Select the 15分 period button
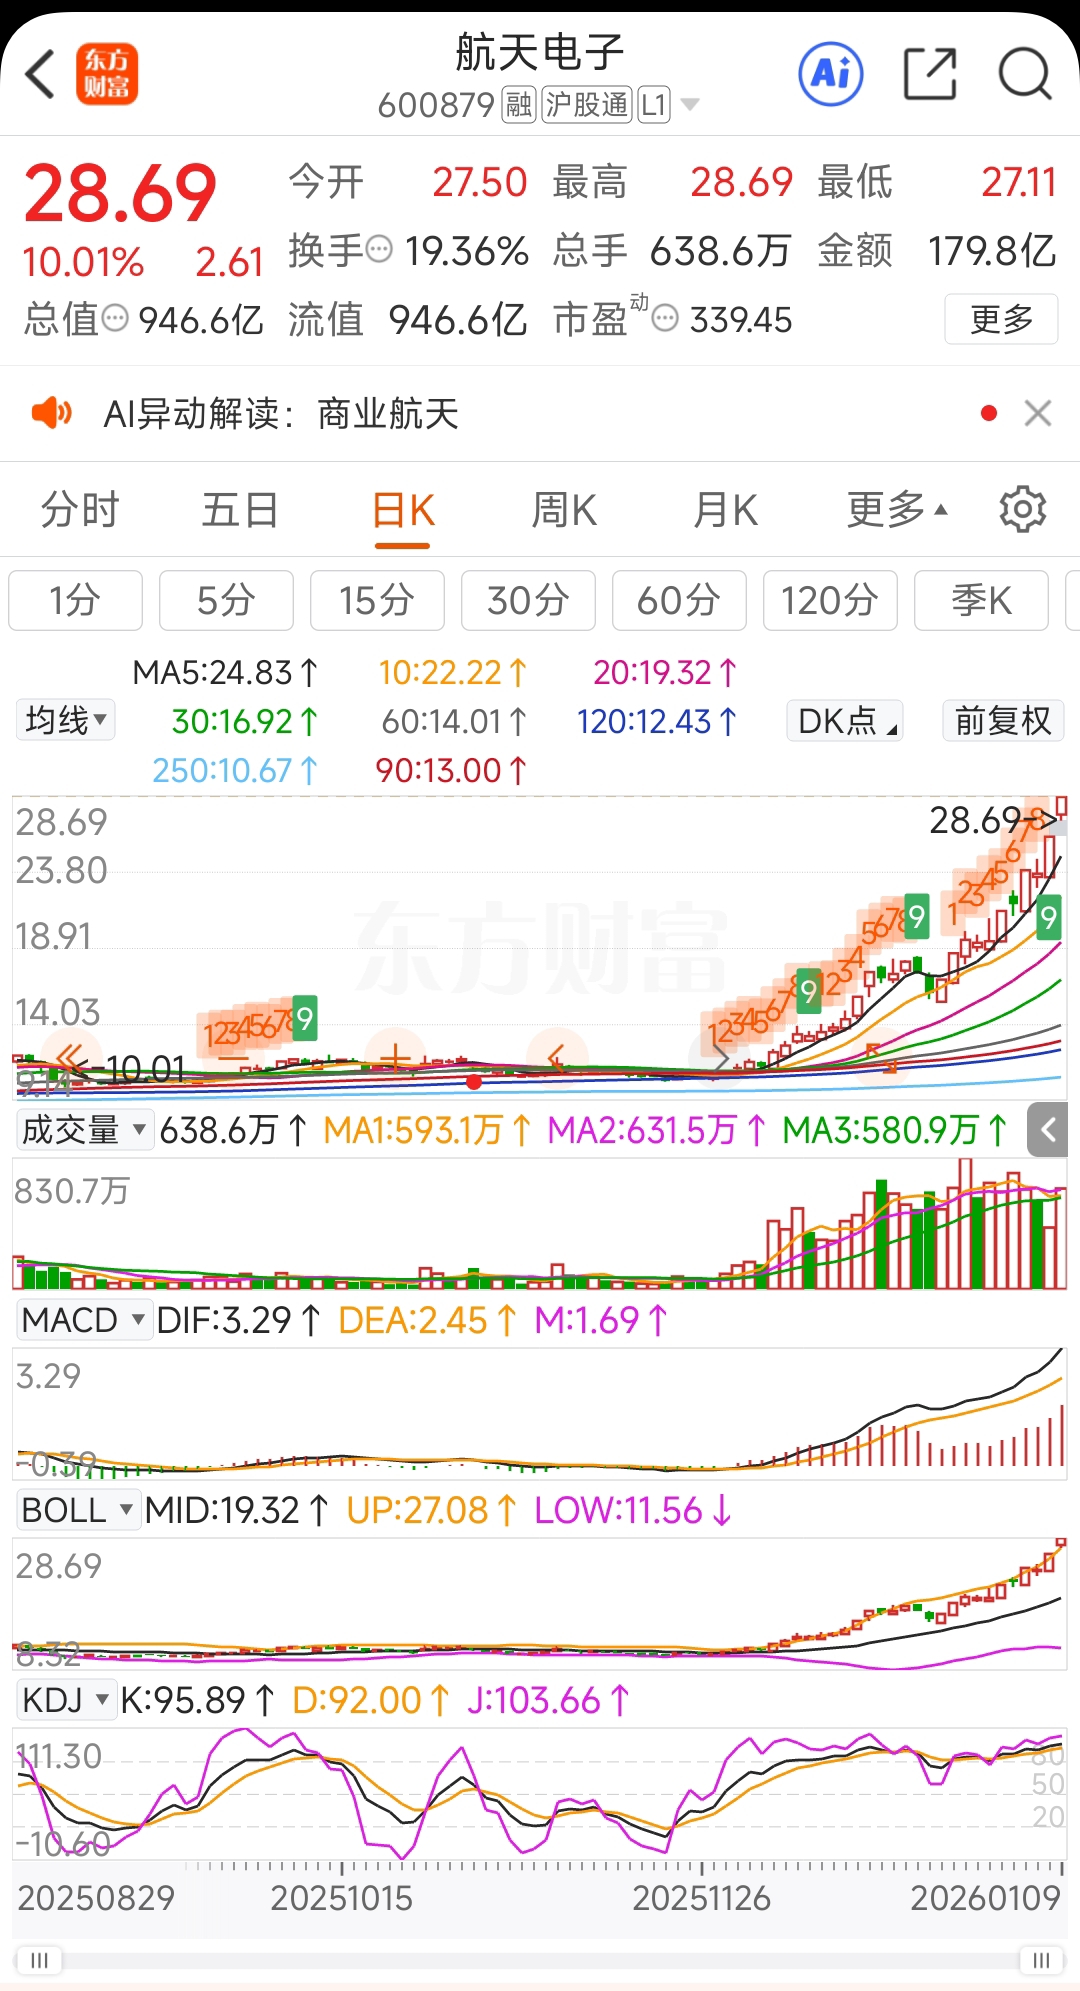The height and width of the screenshot is (1991, 1080). pos(377,600)
